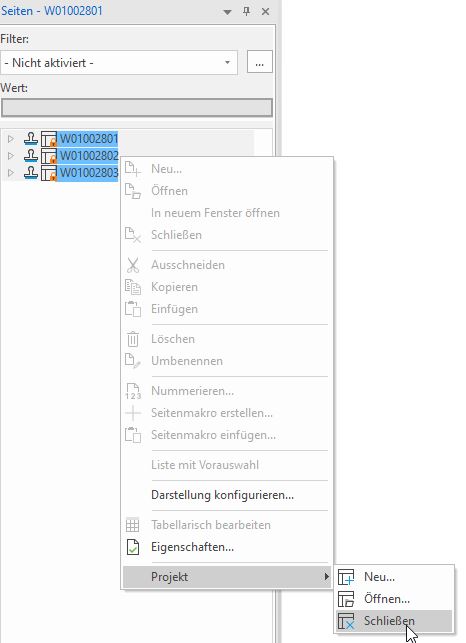This screenshot has width=466, height=643.
Task: Click the locked project icon of W01002802
Action: (x=49, y=156)
